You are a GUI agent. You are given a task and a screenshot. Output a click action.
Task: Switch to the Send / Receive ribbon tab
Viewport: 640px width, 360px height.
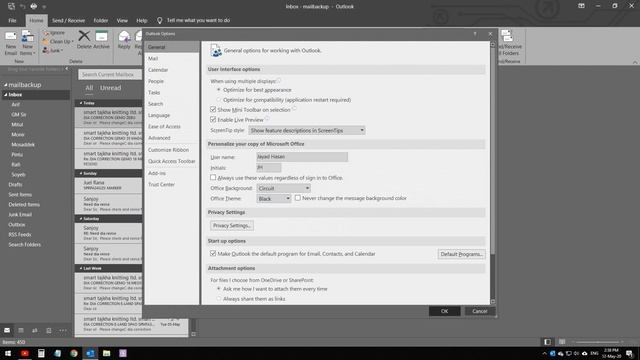(68, 20)
